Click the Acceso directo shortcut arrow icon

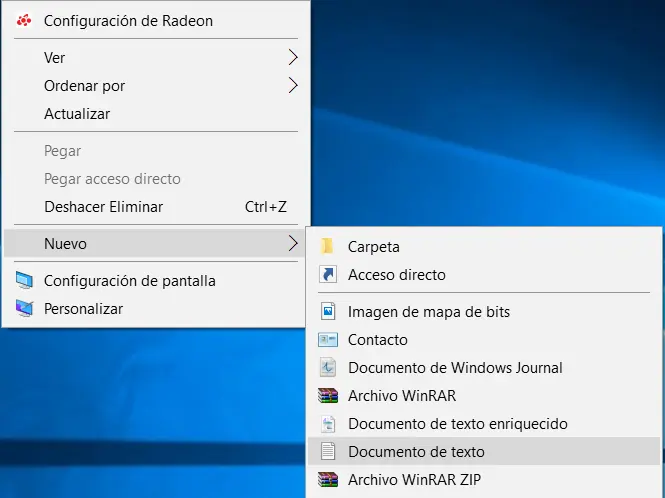click(x=328, y=274)
